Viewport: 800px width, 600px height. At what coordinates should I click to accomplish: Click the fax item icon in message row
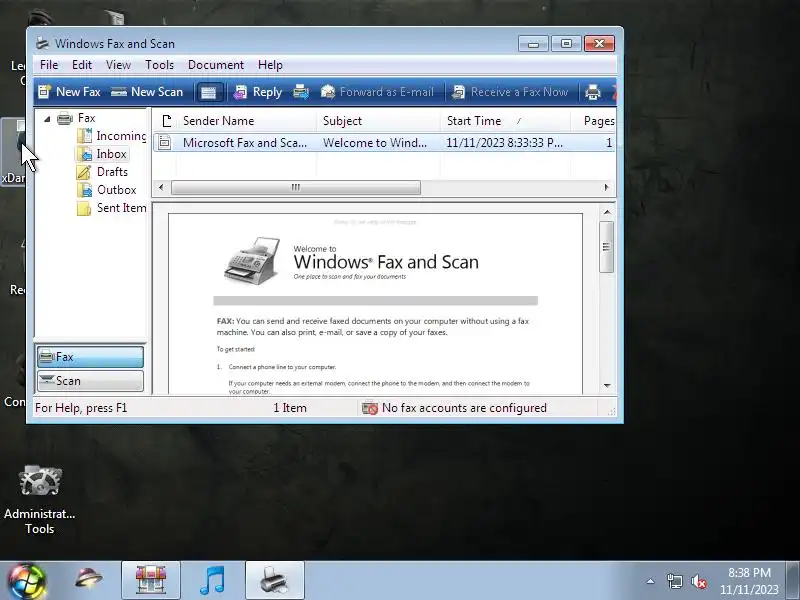click(164, 142)
